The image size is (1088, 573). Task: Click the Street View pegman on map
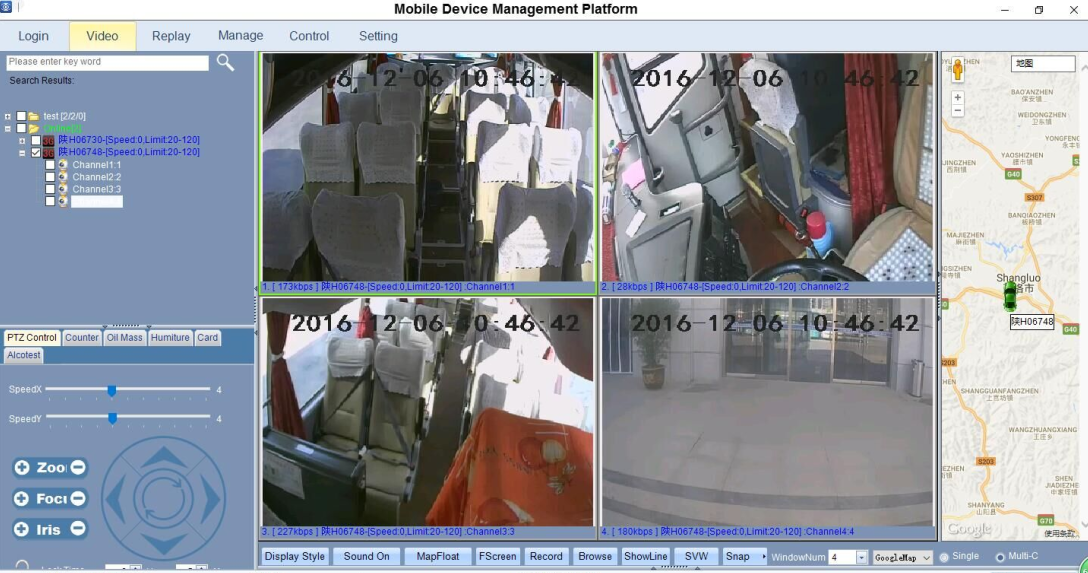958,70
